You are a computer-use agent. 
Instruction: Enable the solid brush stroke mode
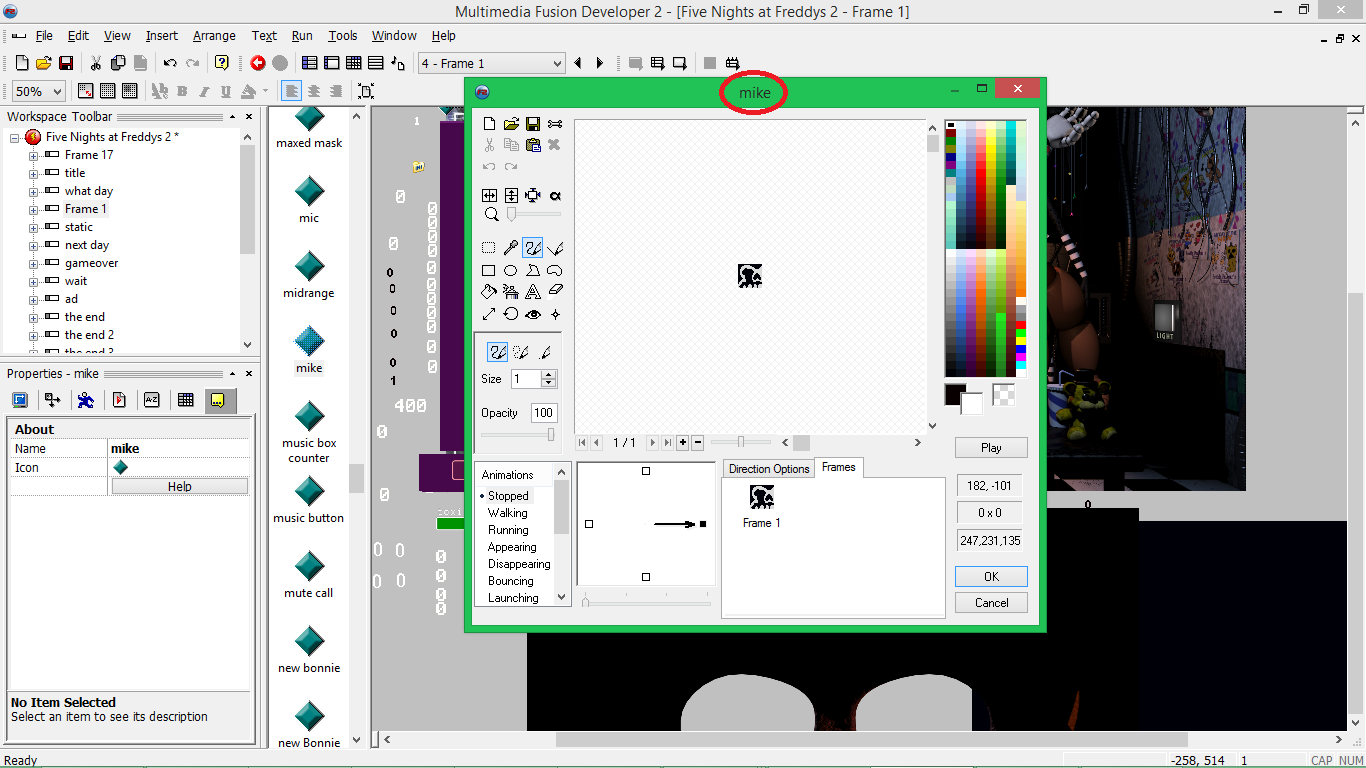click(497, 352)
